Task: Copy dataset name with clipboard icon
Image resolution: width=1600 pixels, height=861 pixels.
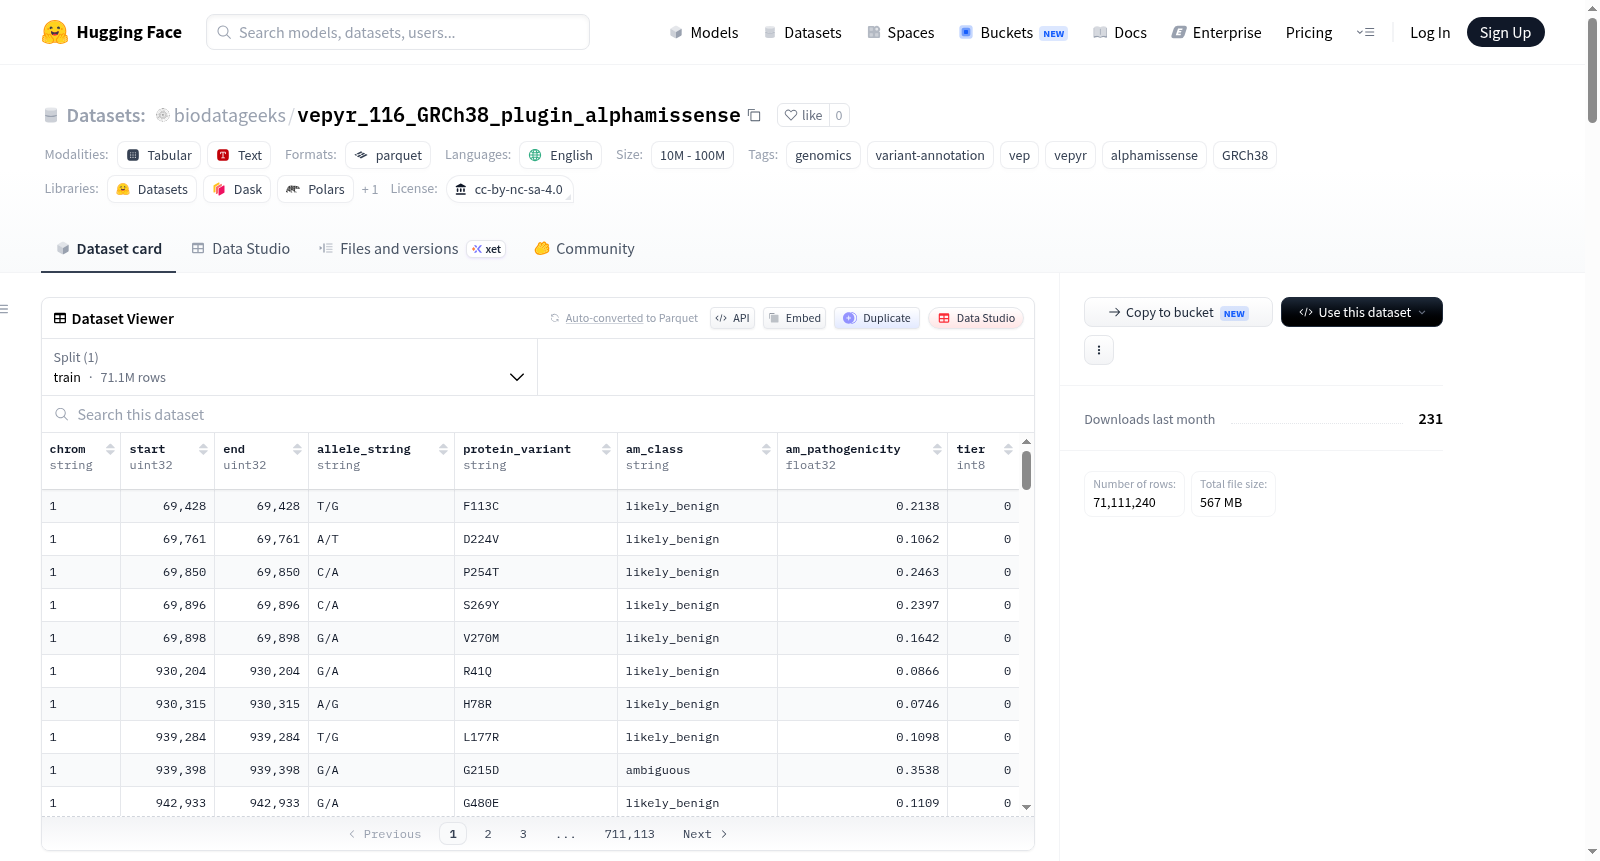Action: coord(755,116)
